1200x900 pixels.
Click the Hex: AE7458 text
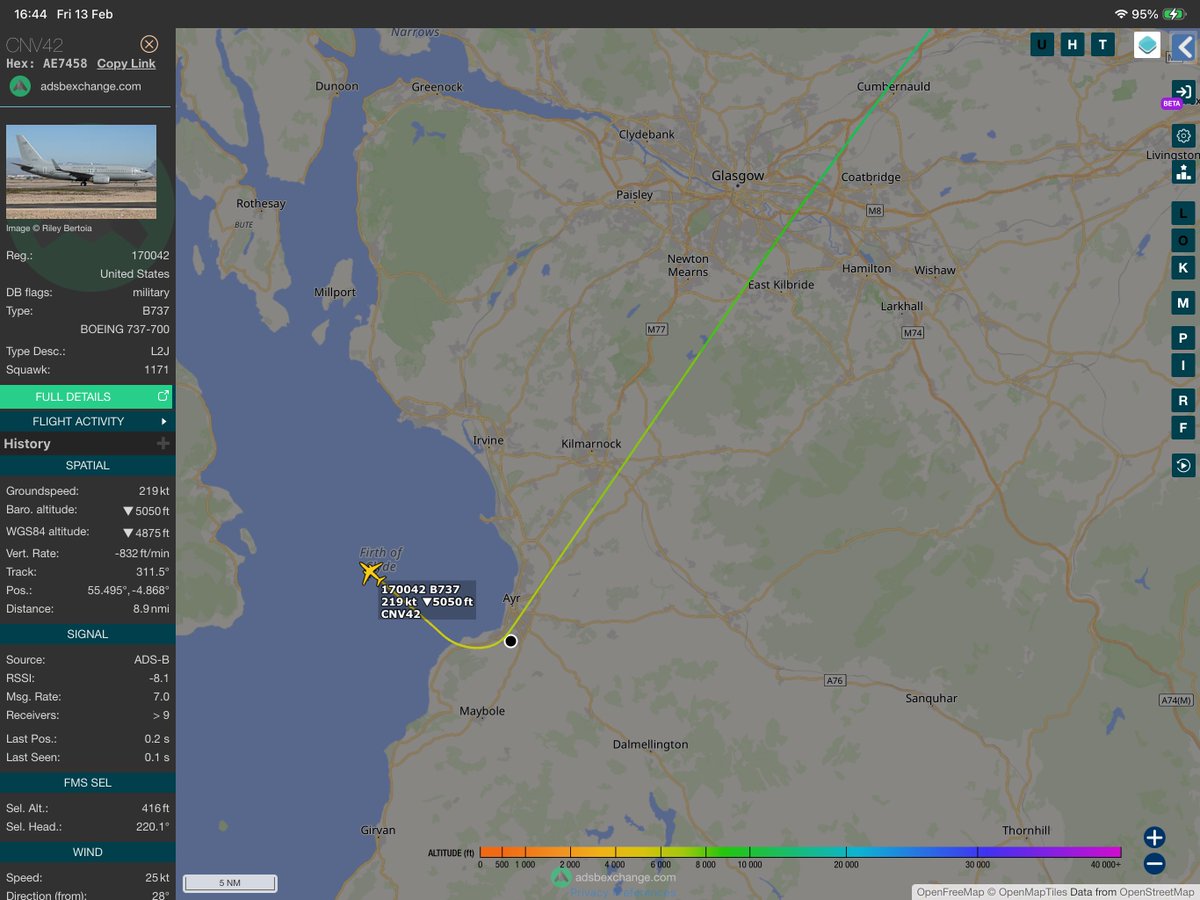(x=47, y=63)
